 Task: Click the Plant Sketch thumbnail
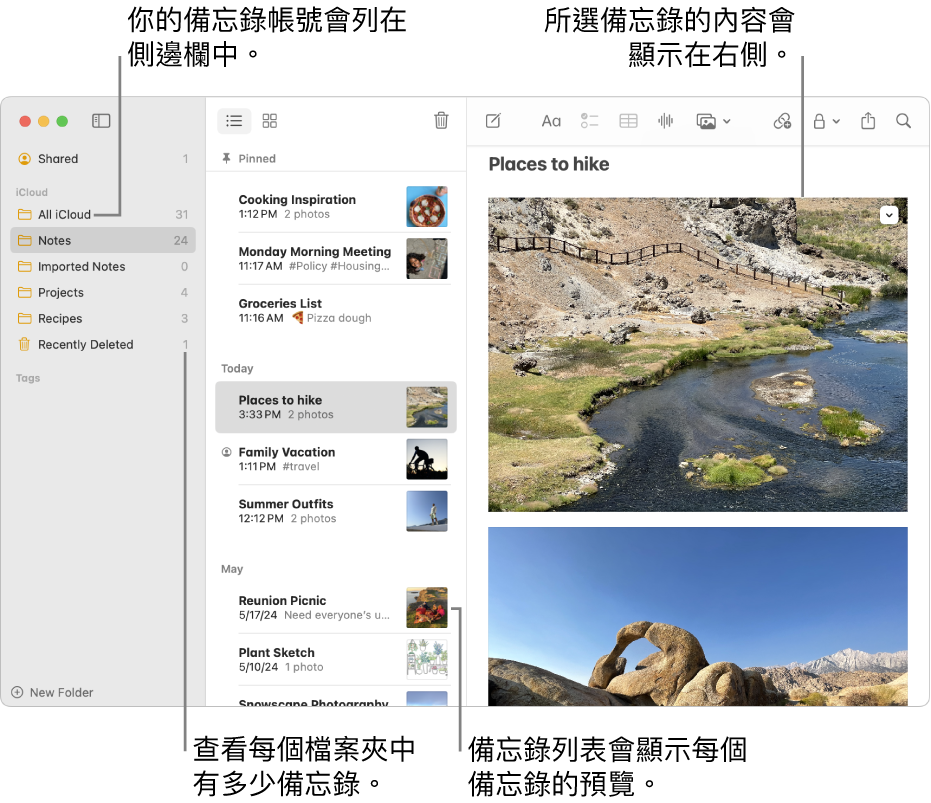coord(427,659)
